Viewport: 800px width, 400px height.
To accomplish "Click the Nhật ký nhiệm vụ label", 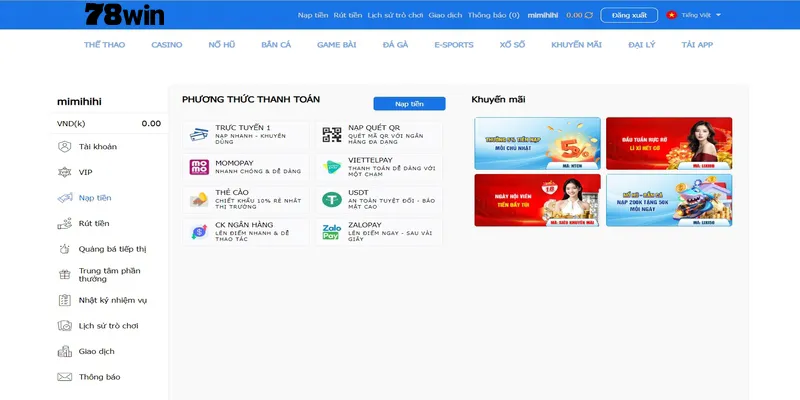I will 113,301.
